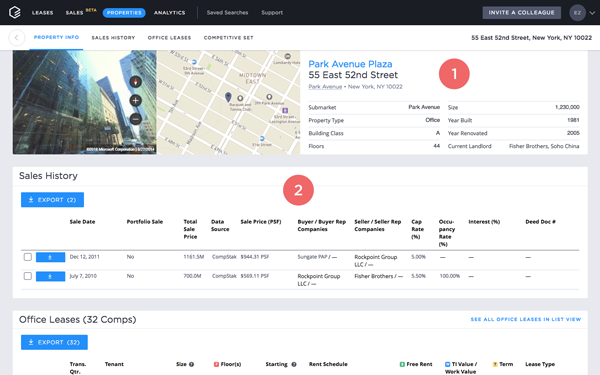See all office leases in list view
This screenshot has width=600, height=375.
pyautogui.click(x=526, y=319)
